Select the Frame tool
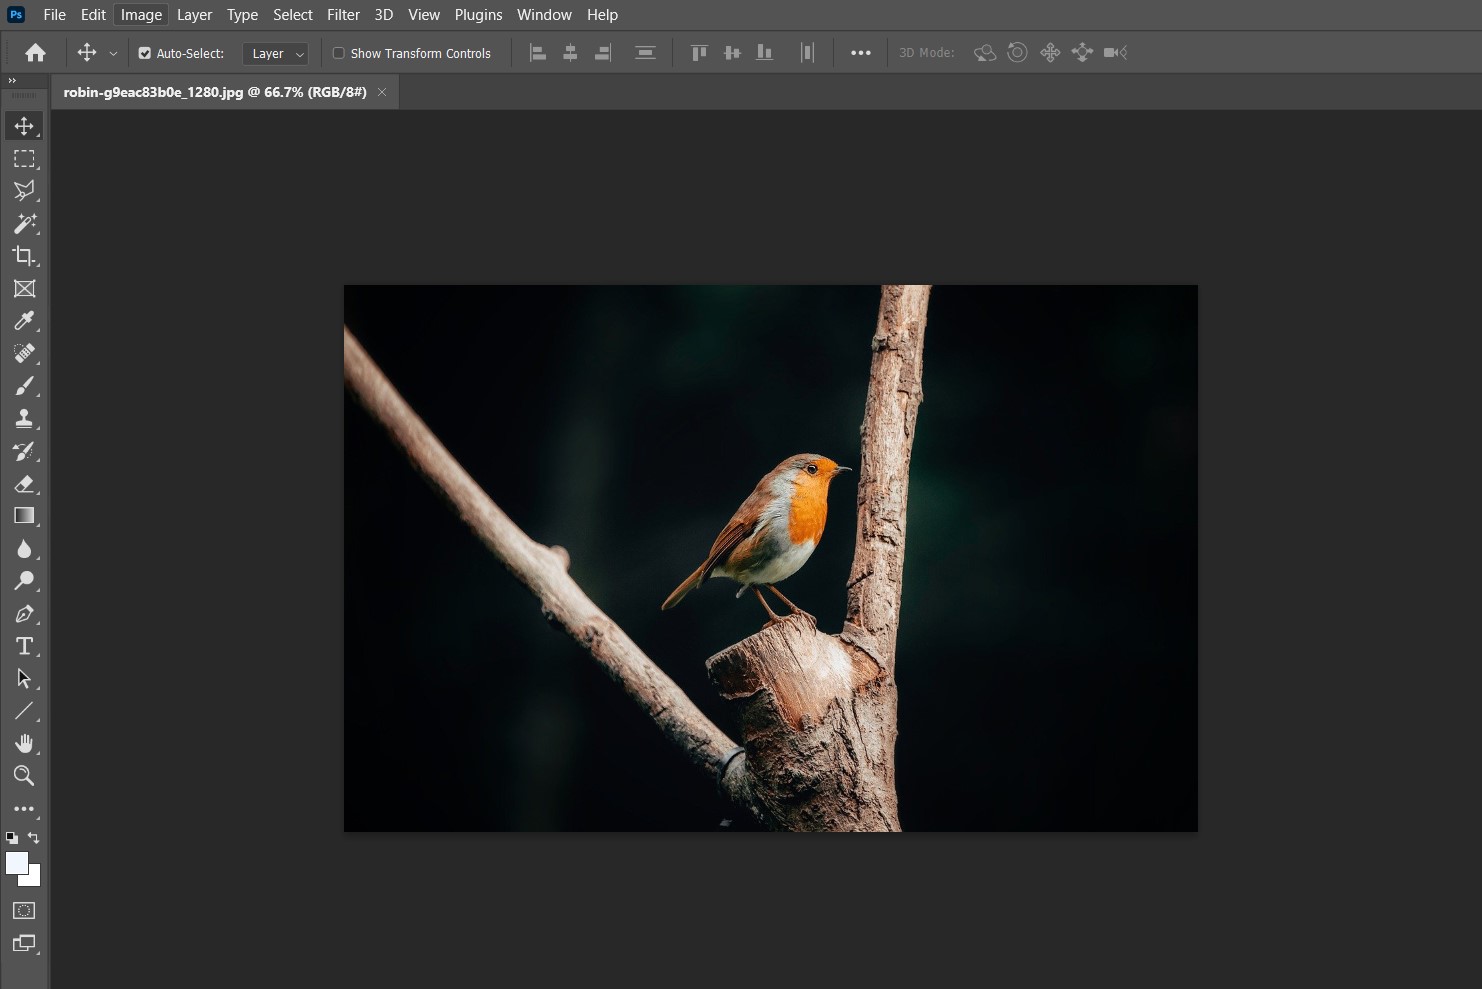The width and height of the screenshot is (1482, 989). [24, 289]
